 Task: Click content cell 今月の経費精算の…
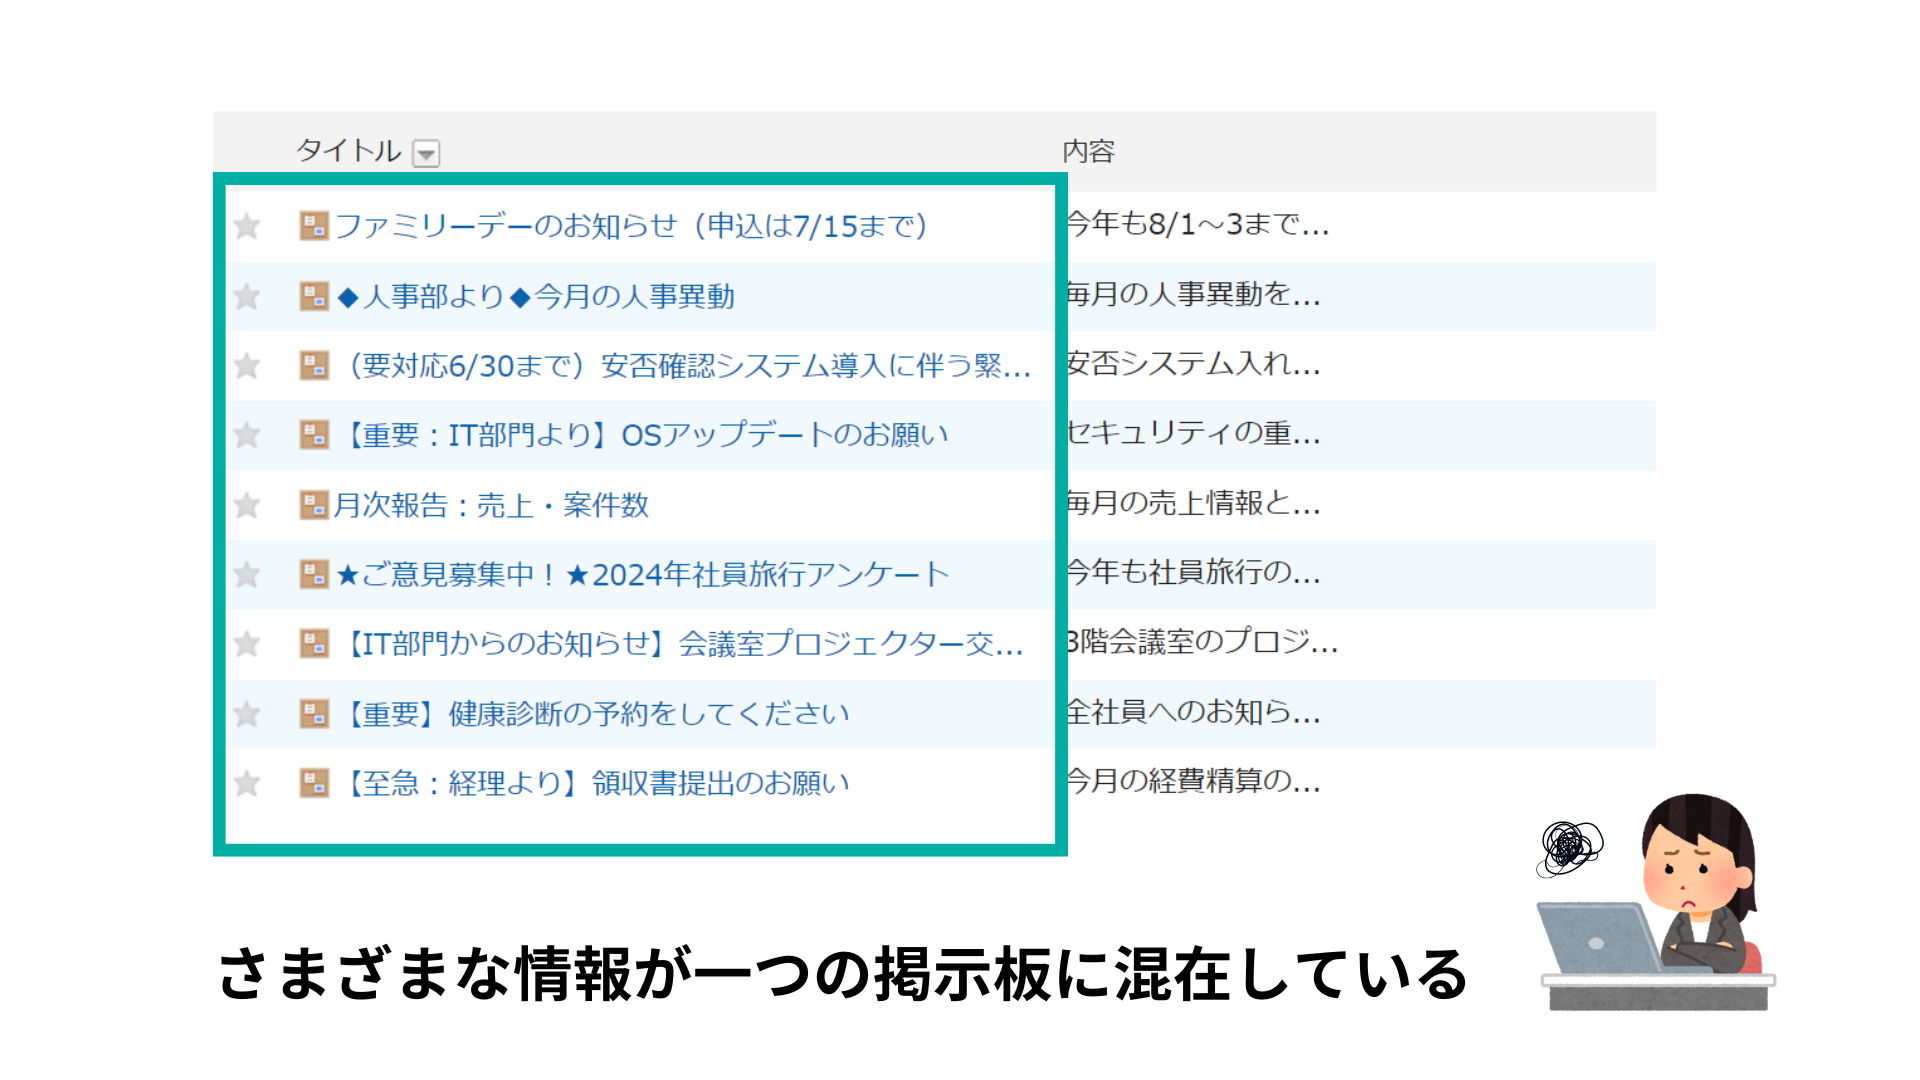coord(1194,781)
